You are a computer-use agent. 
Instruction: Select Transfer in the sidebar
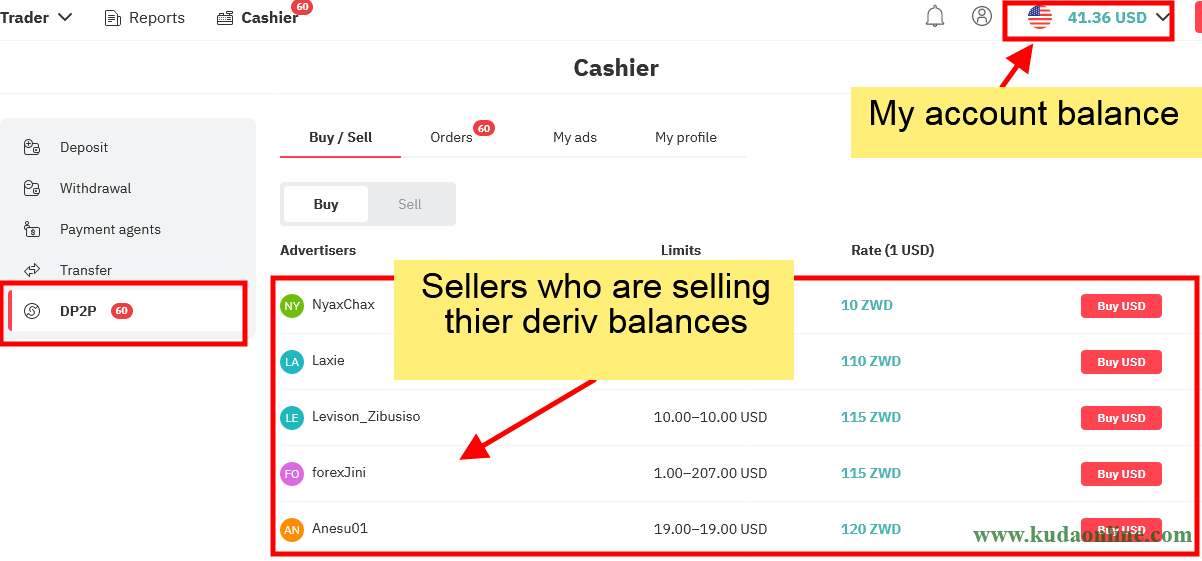[x=86, y=270]
